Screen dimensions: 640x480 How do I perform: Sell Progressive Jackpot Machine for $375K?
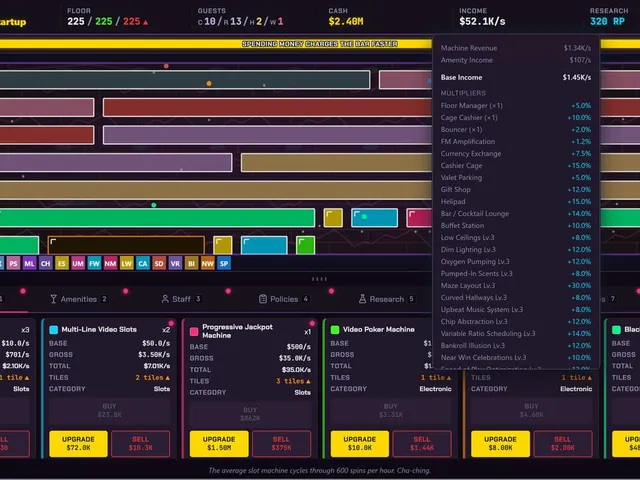tap(281, 443)
